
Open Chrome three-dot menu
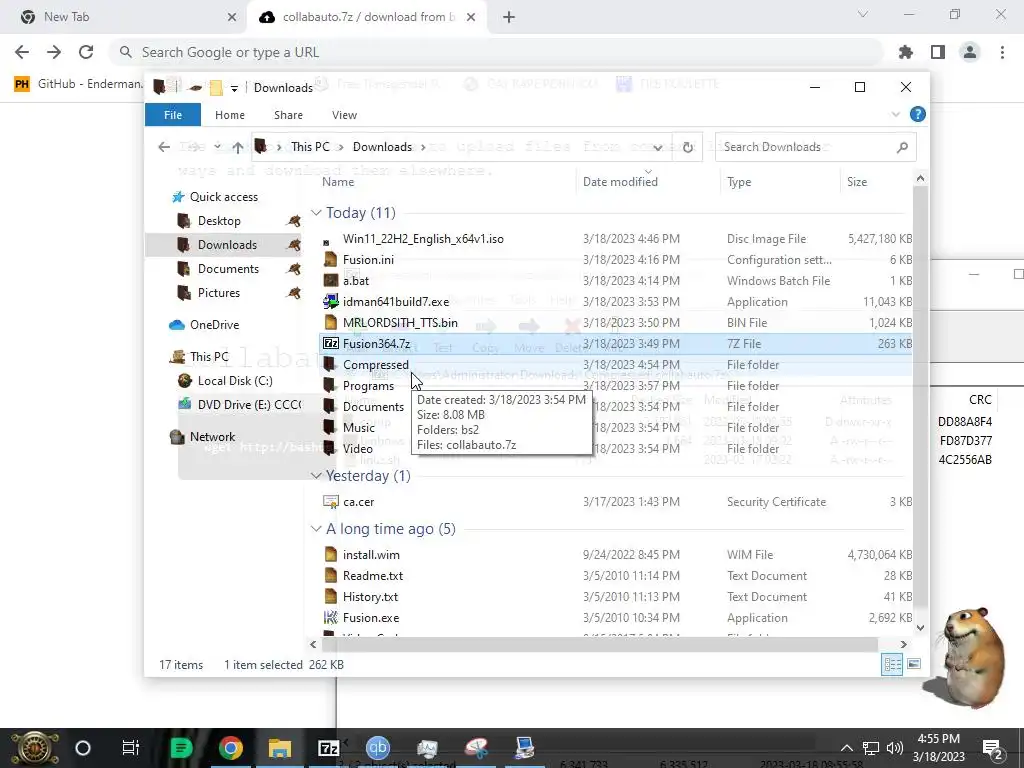pos(1002,52)
